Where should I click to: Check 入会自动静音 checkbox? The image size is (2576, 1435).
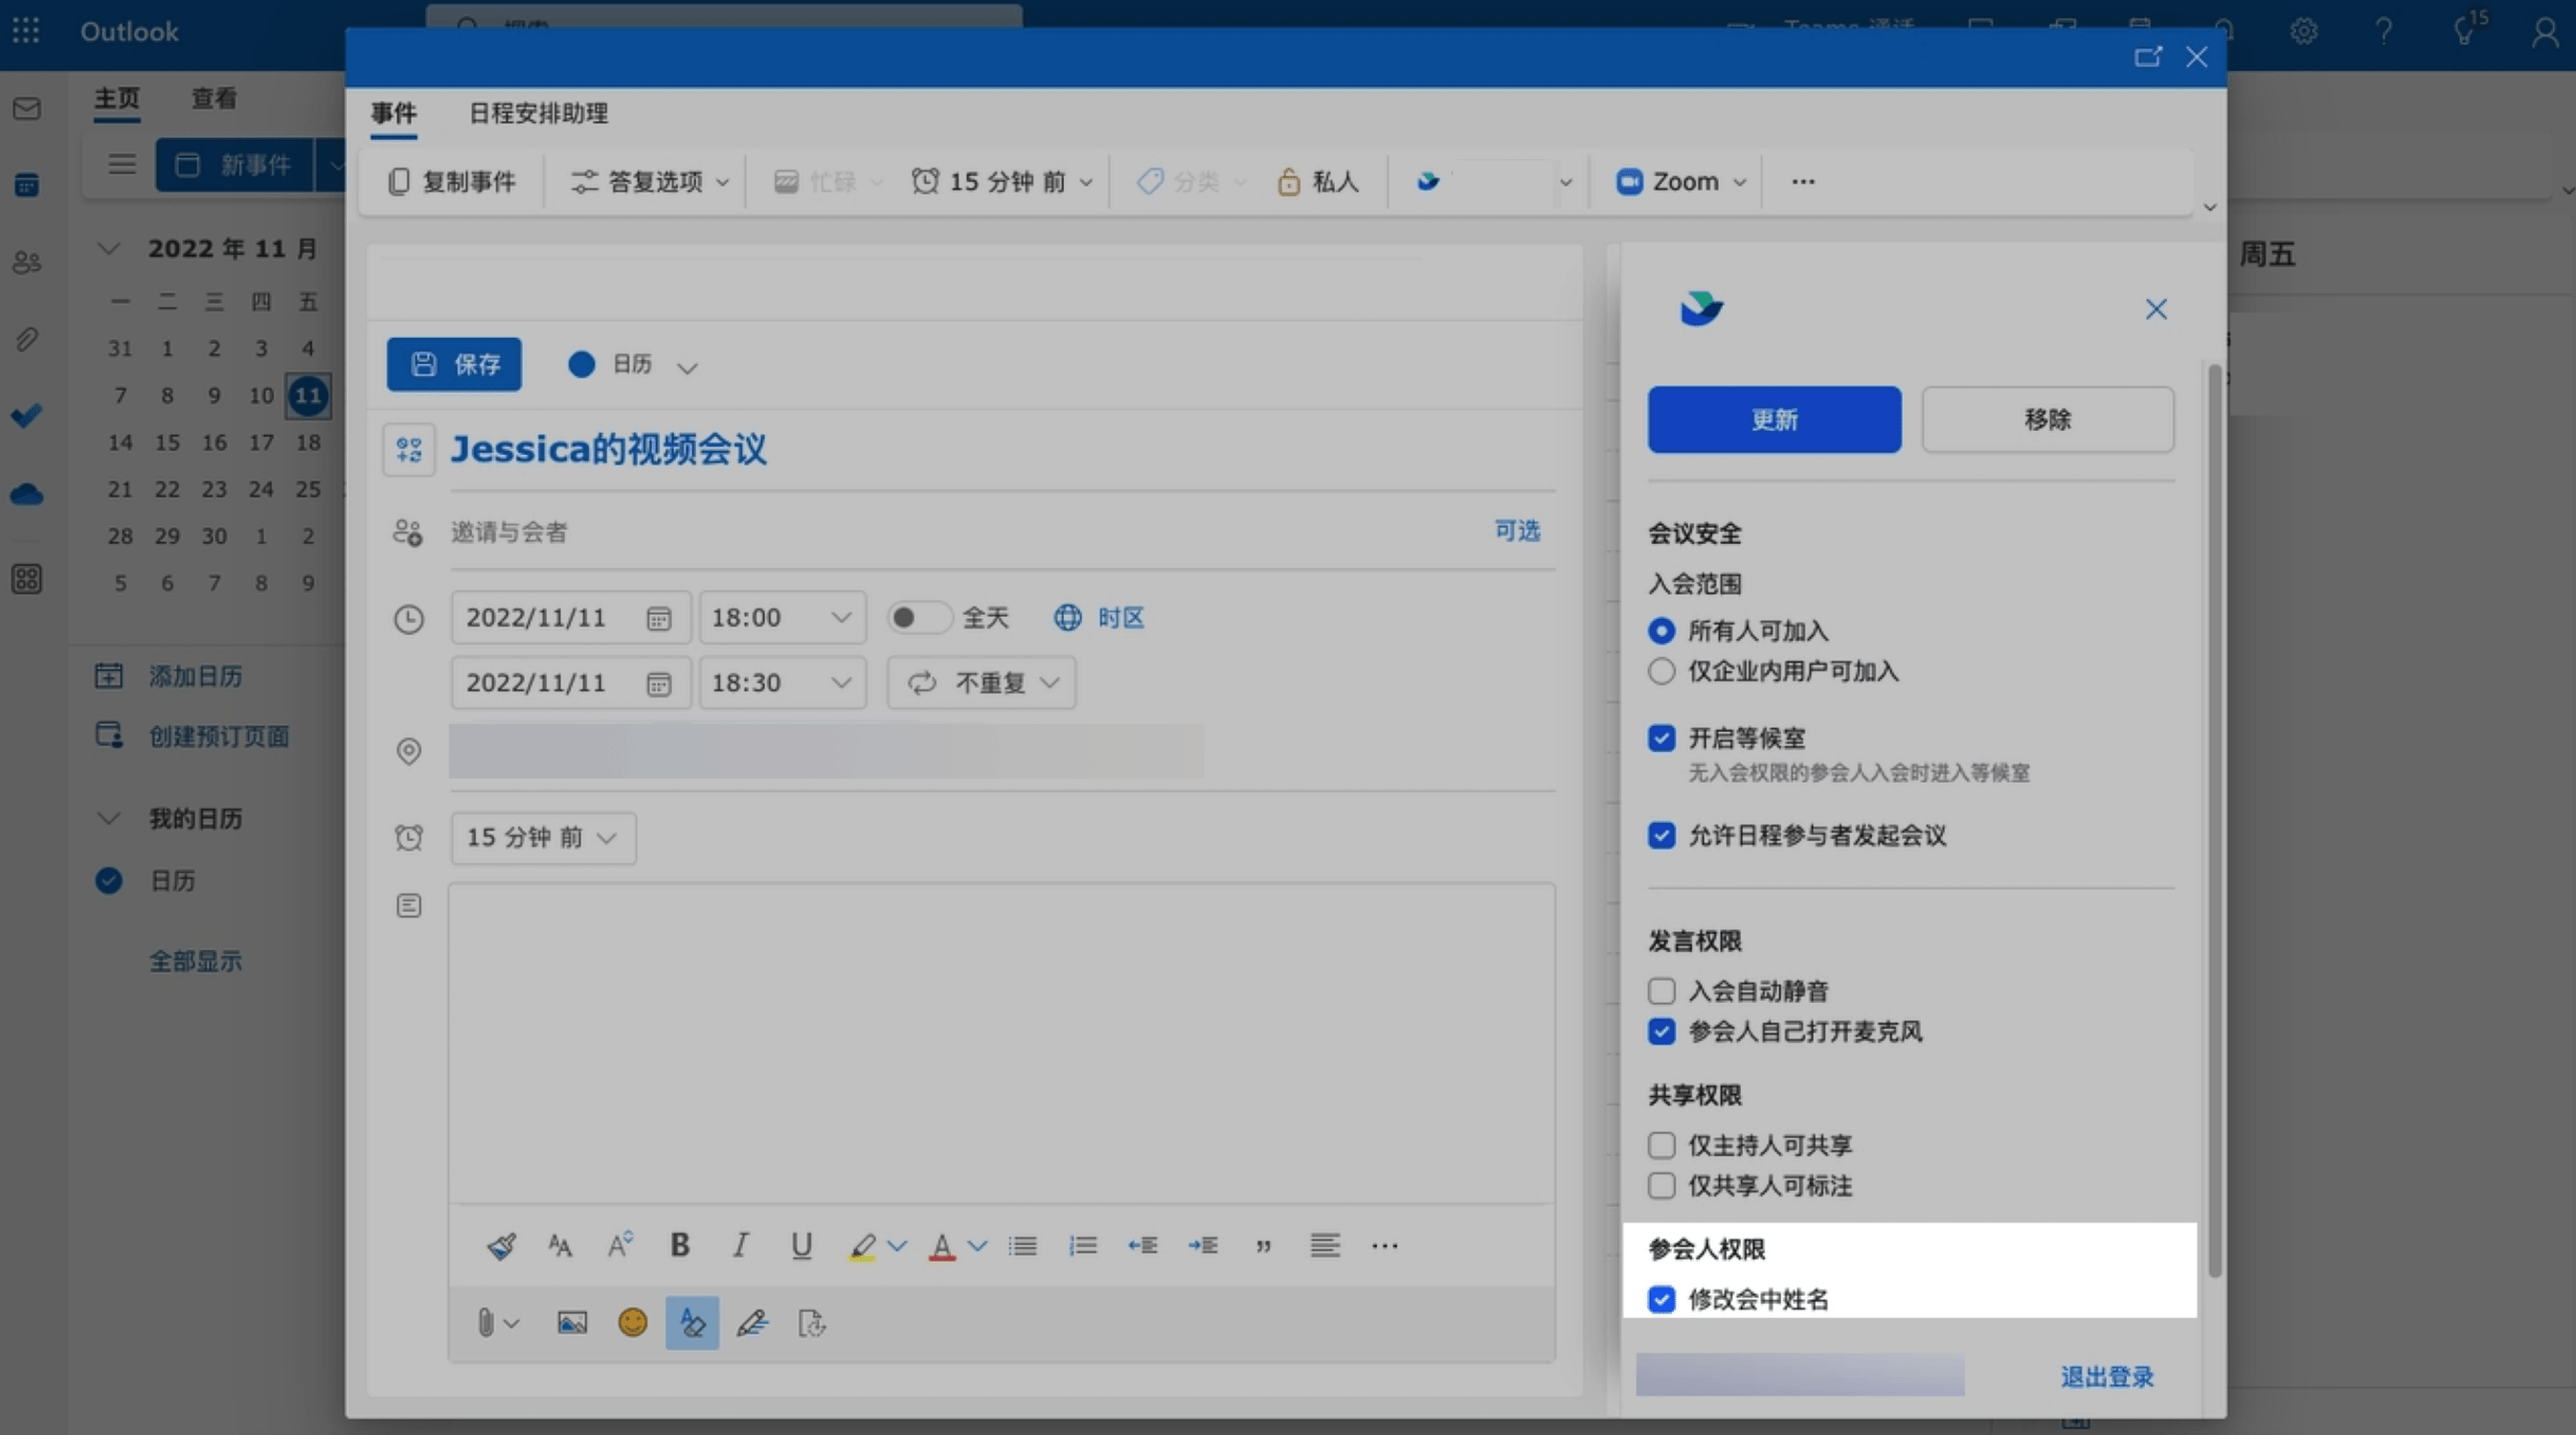[1661, 991]
